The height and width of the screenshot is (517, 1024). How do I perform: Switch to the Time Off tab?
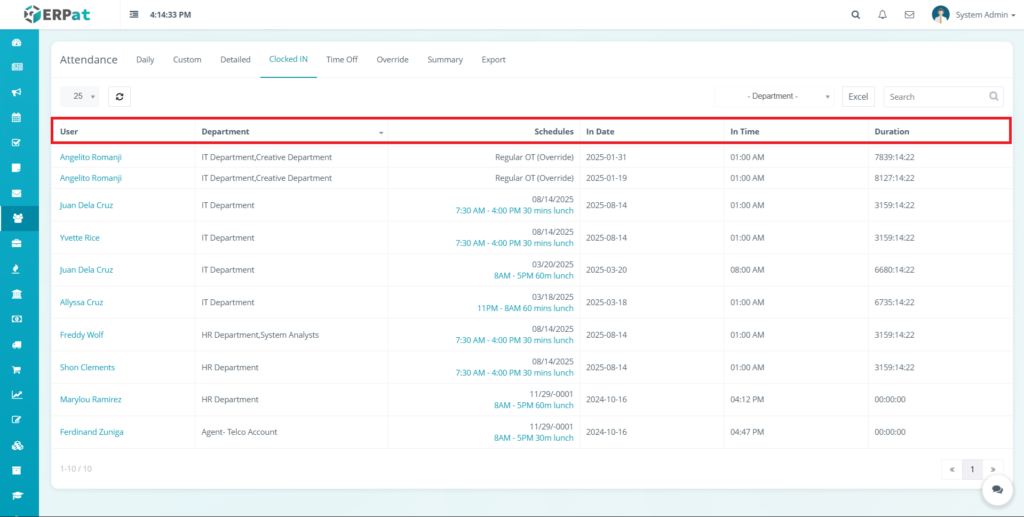(x=342, y=60)
